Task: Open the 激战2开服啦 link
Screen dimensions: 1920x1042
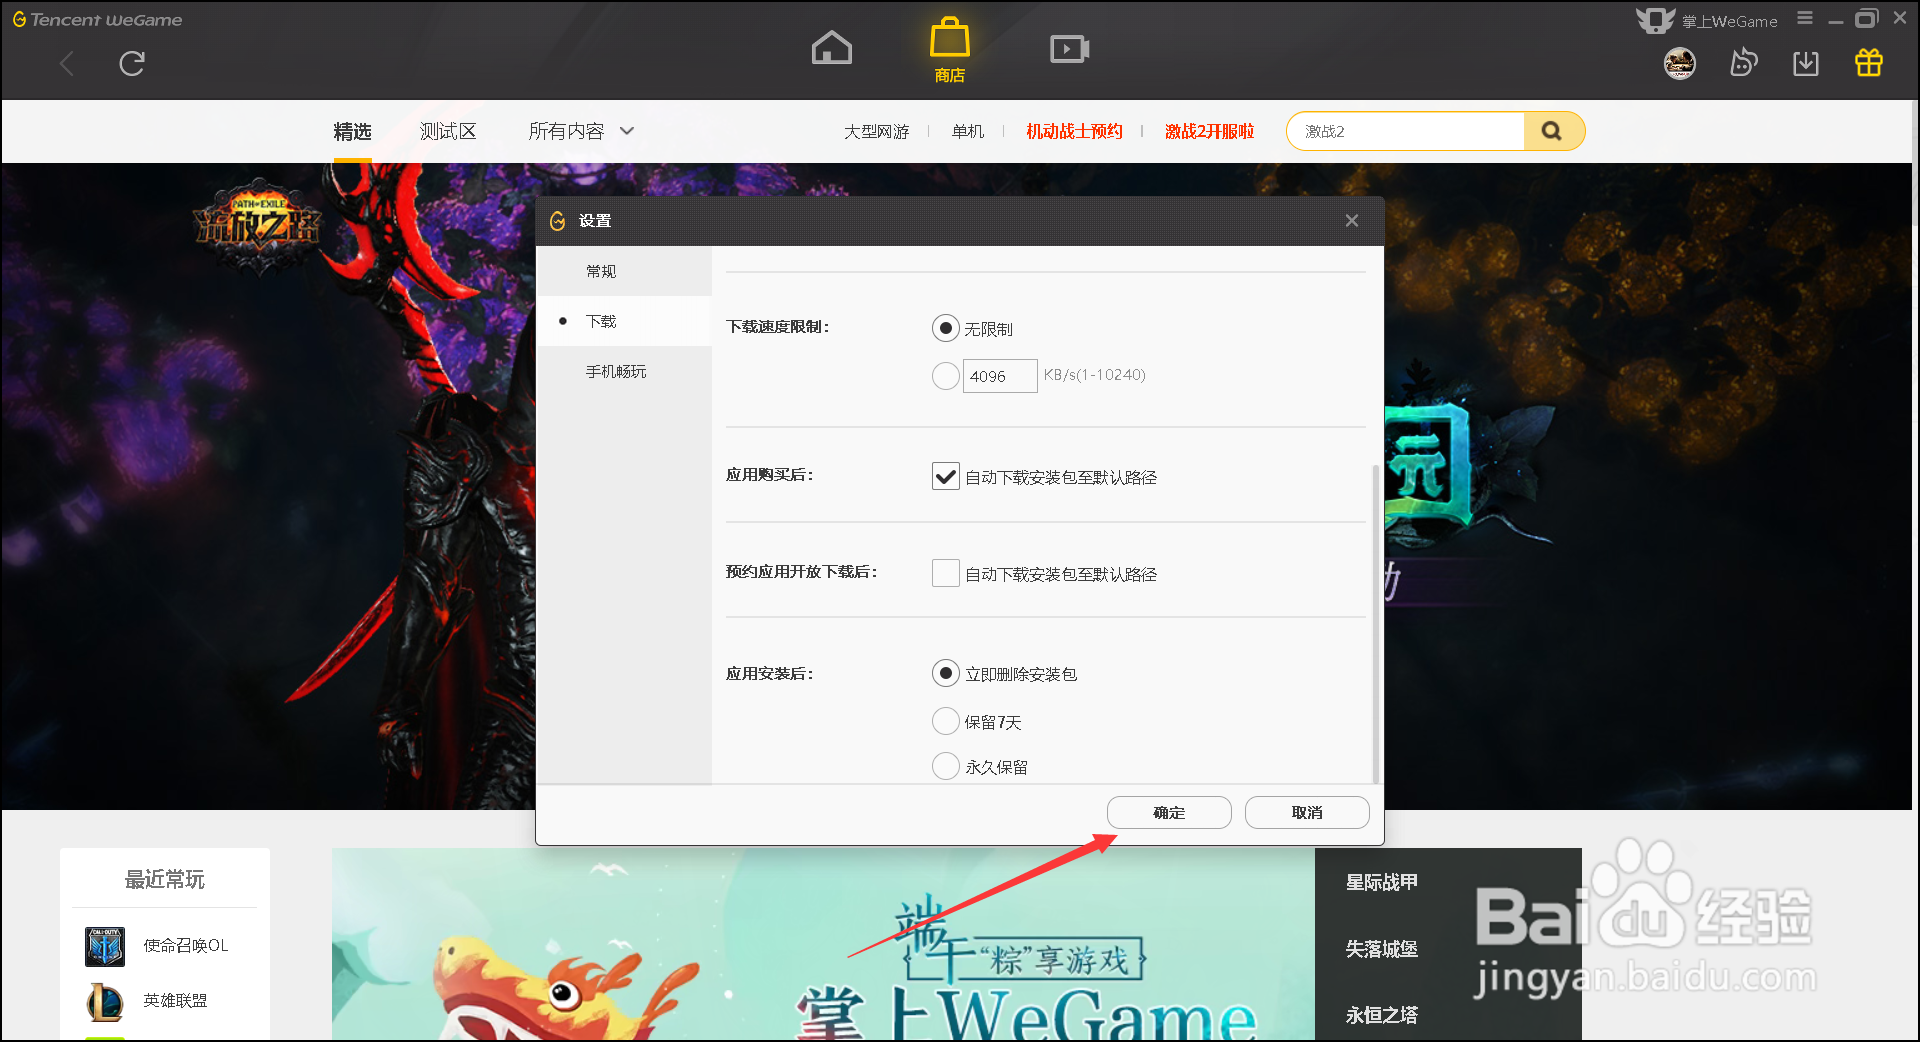Action: pos(1209,131)
